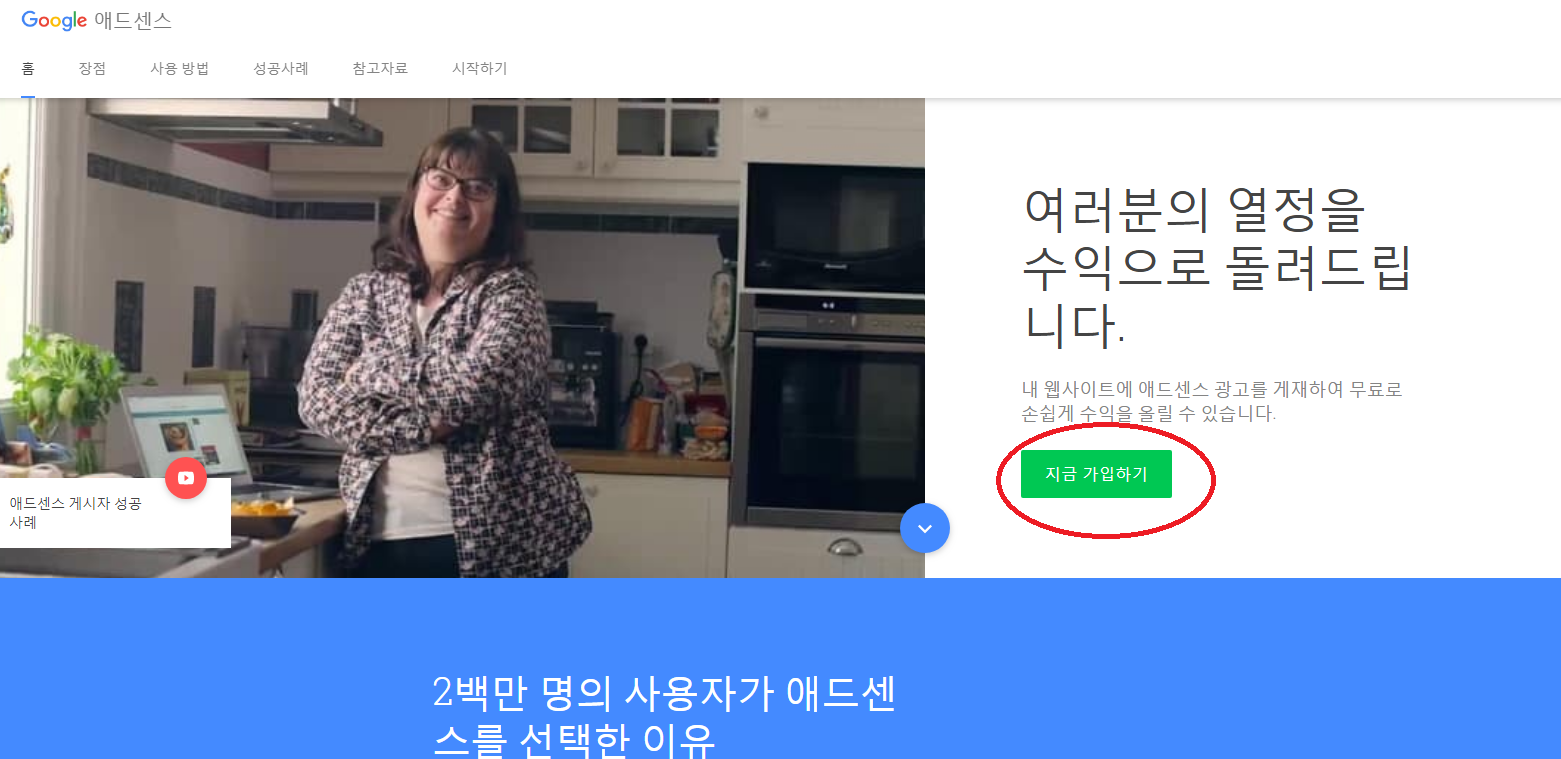Click the green 지금 가입하기 button
The width and height of the screenshot is (1561, 759).
(1096, 474)
